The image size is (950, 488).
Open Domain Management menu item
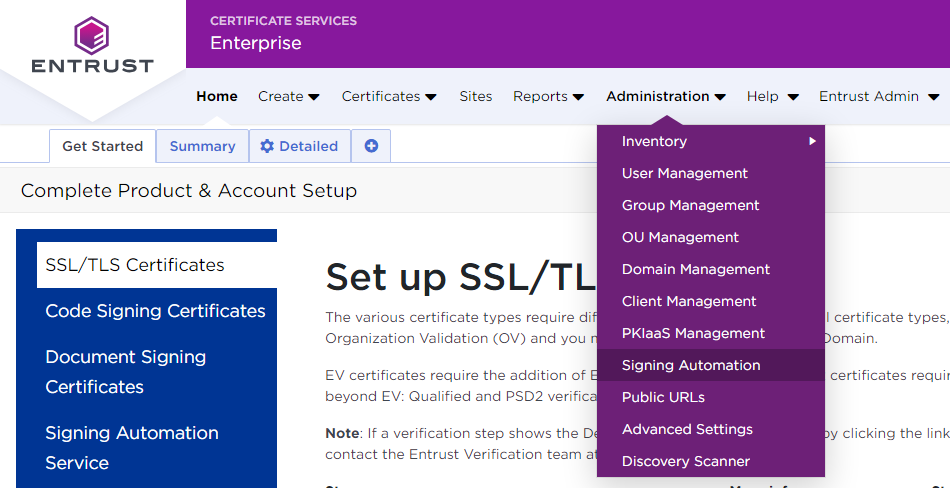click(695, 269)
